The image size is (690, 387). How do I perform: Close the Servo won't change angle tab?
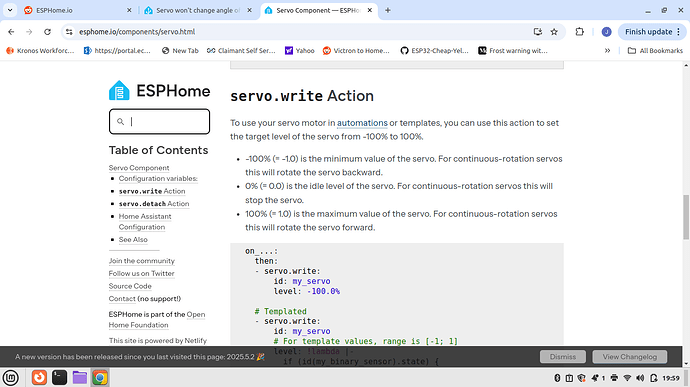coord(250,10)
